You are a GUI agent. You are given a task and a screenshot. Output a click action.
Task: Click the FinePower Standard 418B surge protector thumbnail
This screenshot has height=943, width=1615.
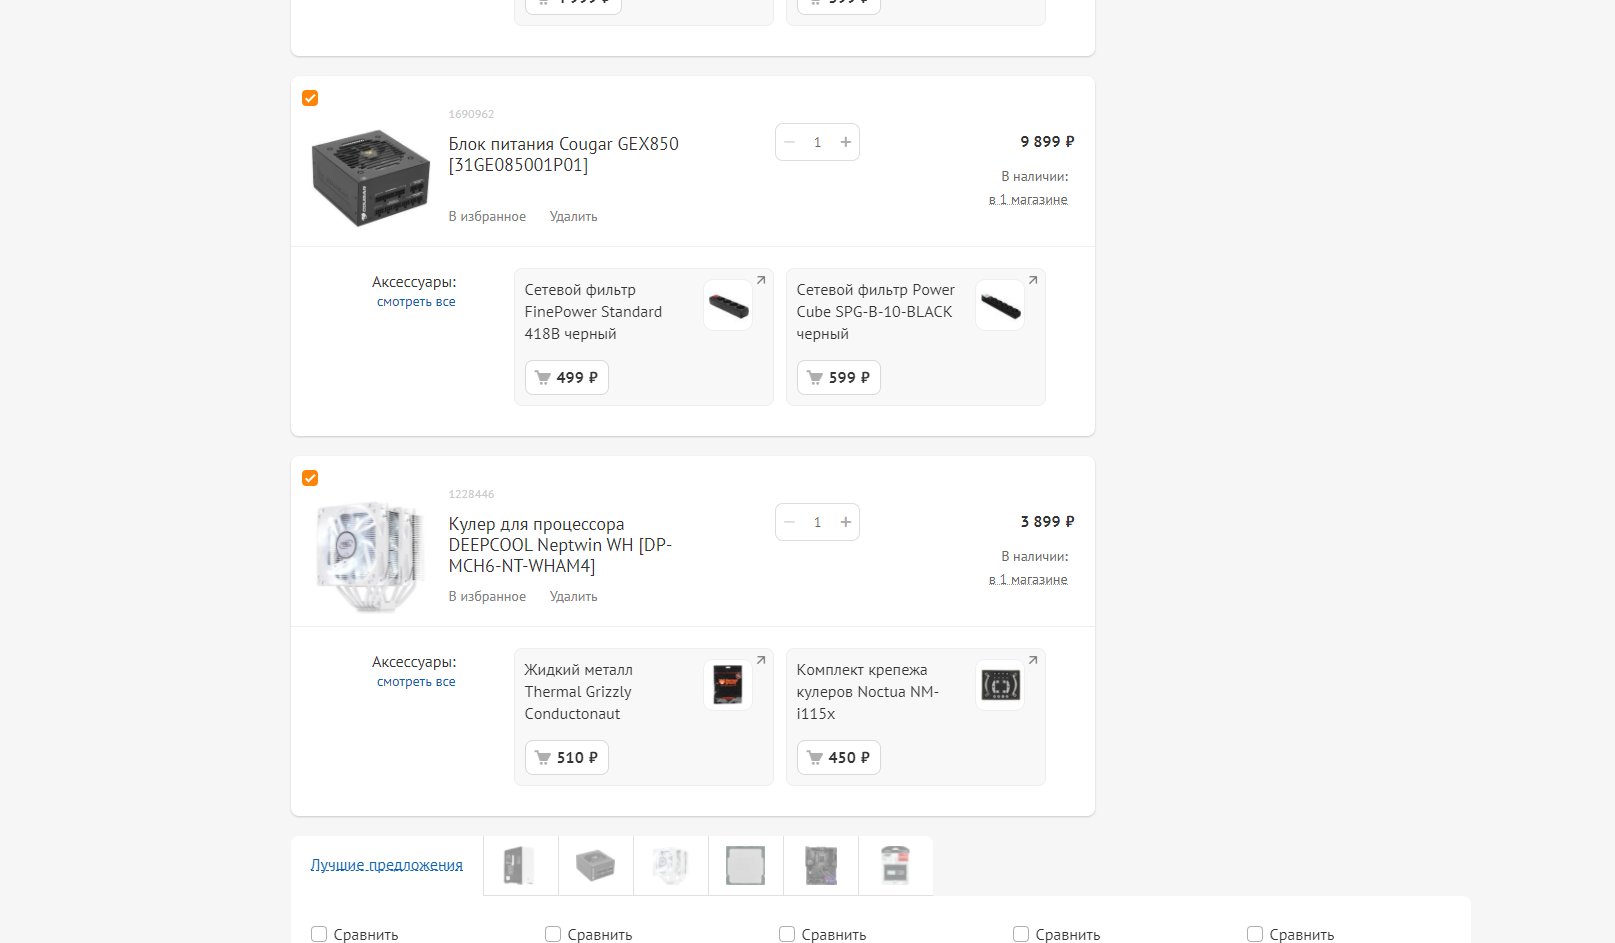728,305
